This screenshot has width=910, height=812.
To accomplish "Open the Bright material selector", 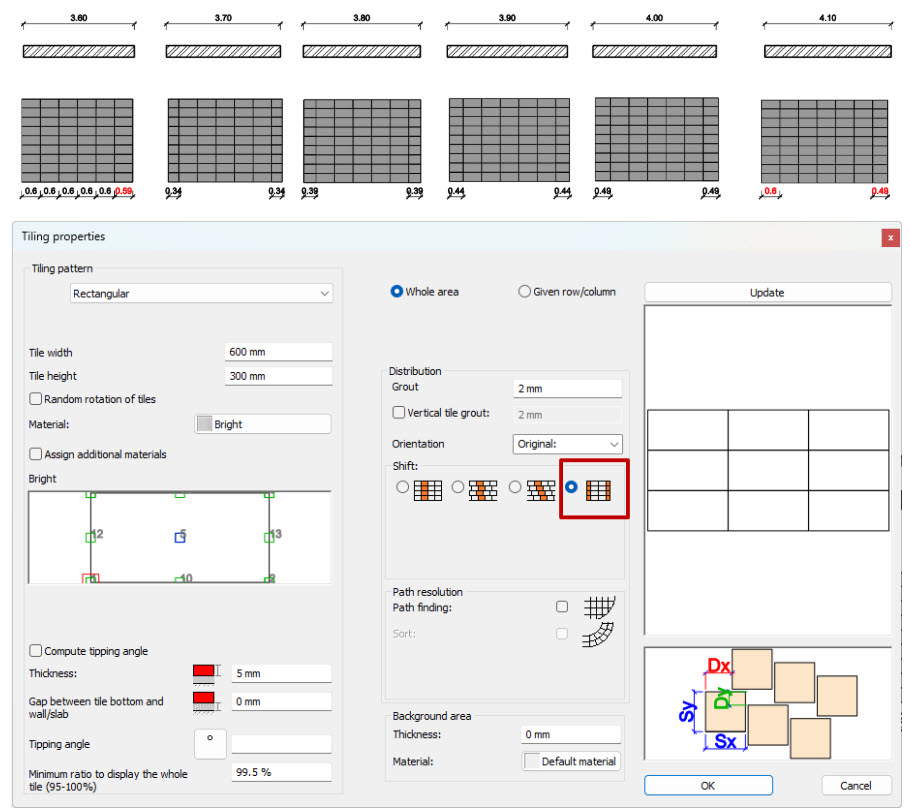I will (x=263, y=424).
